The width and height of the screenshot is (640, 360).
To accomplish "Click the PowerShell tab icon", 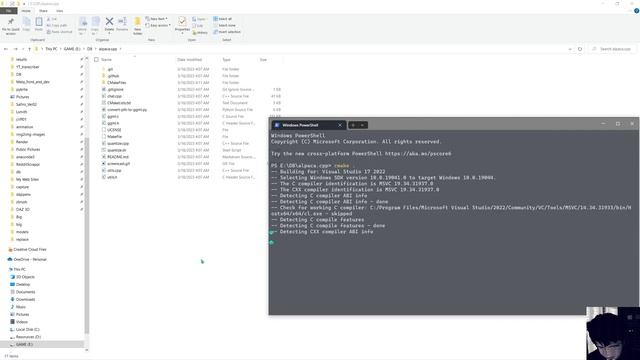I will (277, 125).
